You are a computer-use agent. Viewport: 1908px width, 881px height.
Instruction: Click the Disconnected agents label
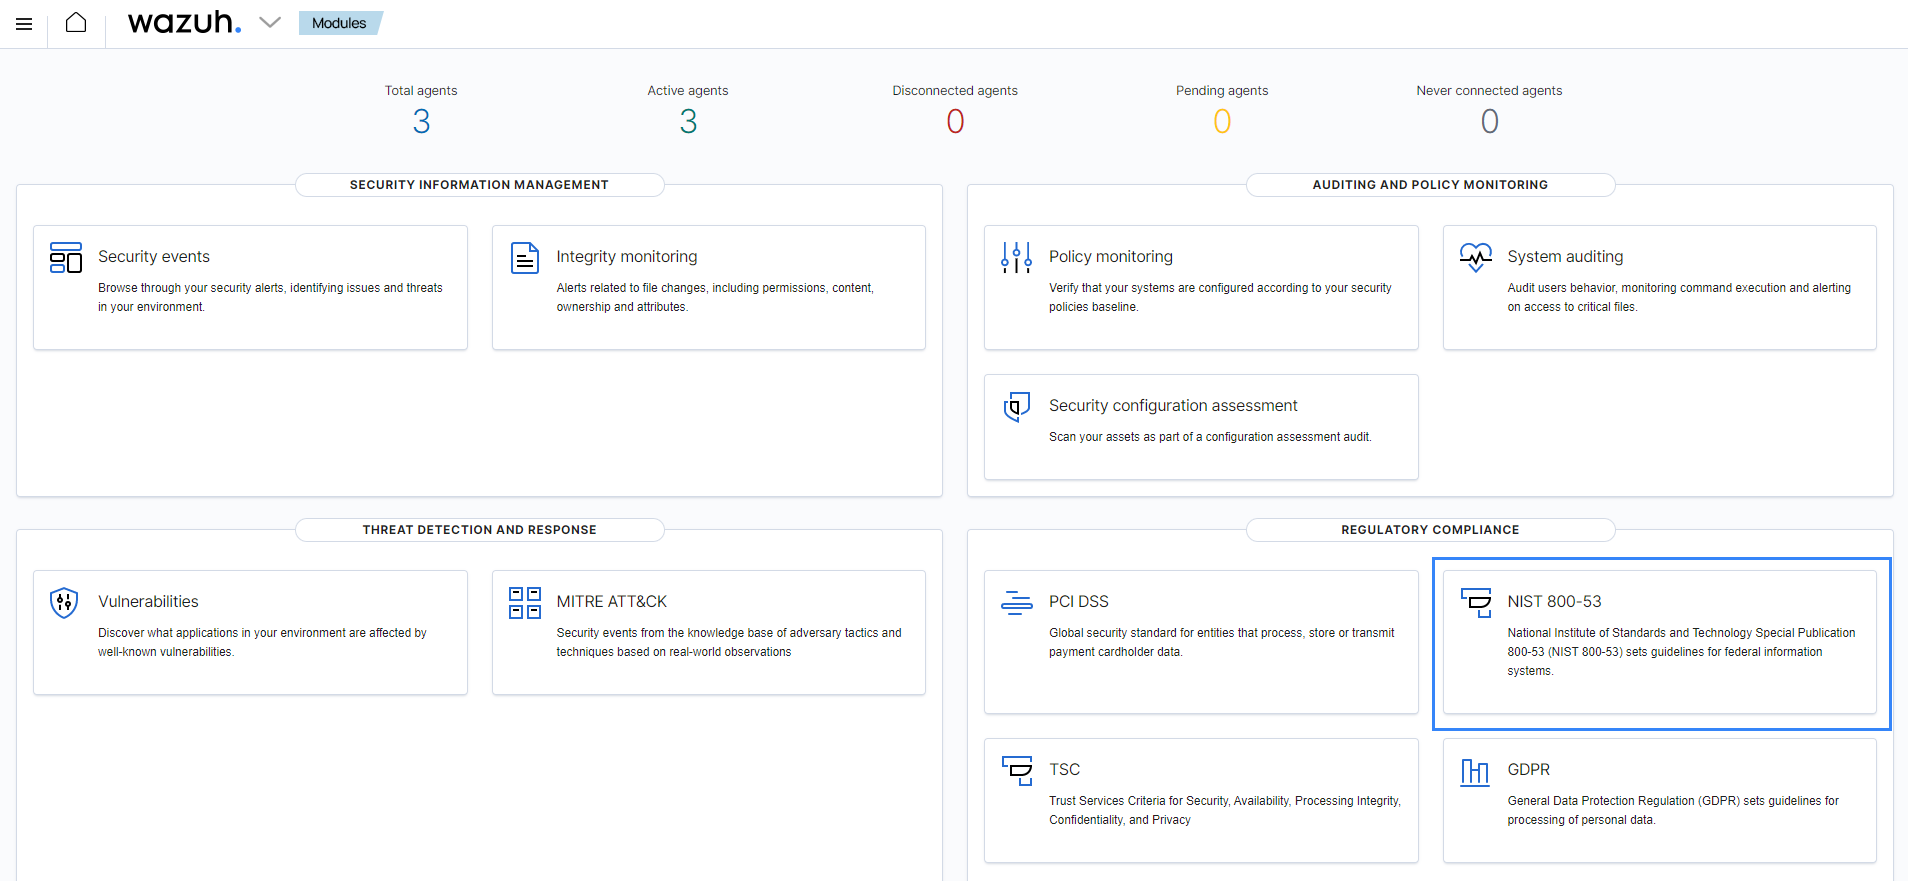(x=955, y=91)
